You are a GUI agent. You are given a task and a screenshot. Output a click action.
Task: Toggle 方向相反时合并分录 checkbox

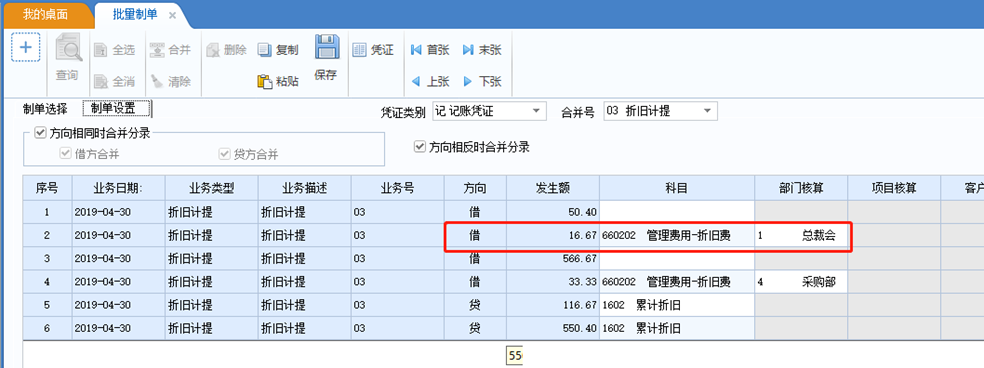pos(419,147)
